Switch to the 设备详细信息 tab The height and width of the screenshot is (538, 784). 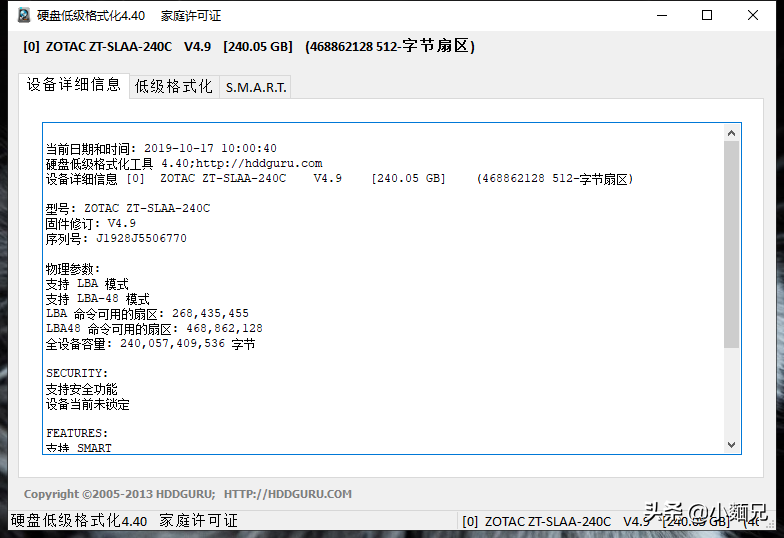(74, 85)
